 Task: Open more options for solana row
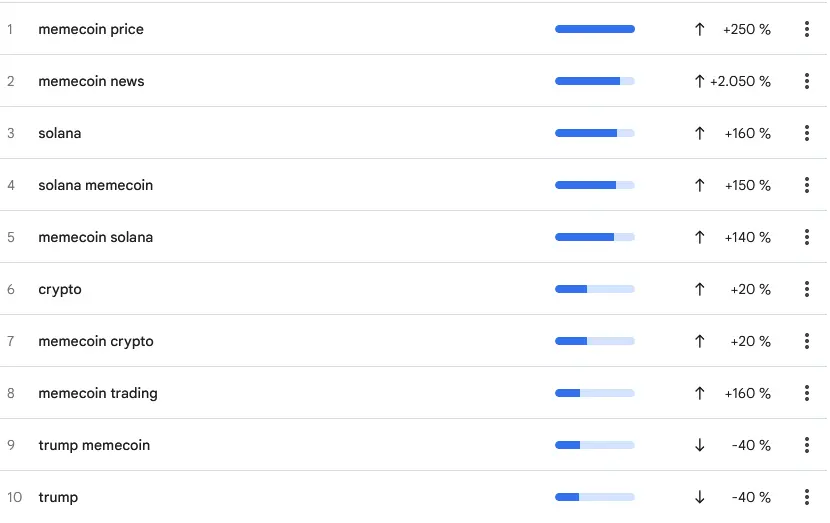point(806,133)
